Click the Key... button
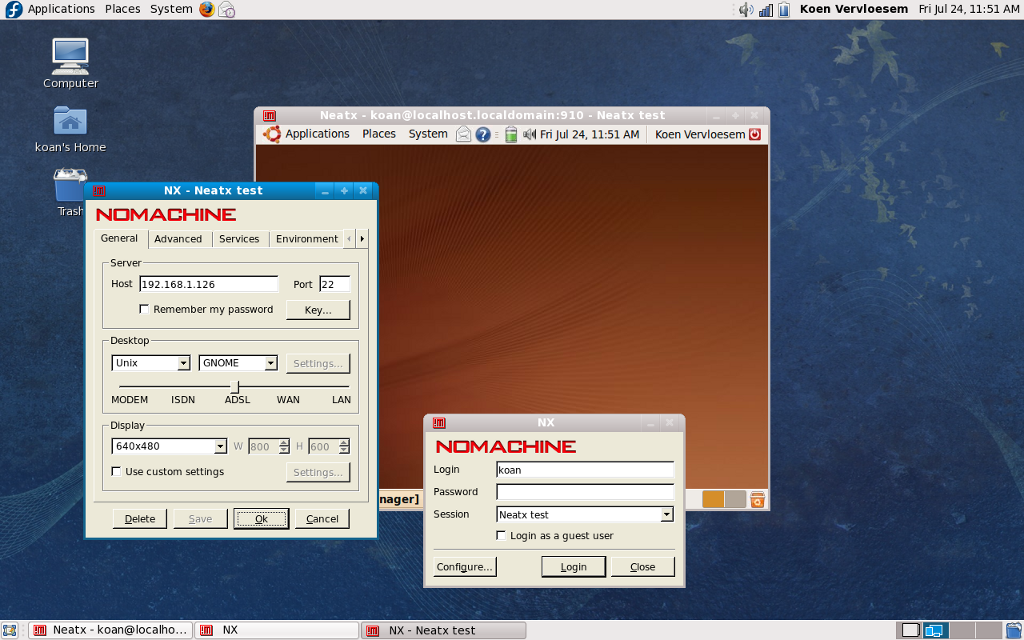1024x640 pixels. [x=318, y=310]
